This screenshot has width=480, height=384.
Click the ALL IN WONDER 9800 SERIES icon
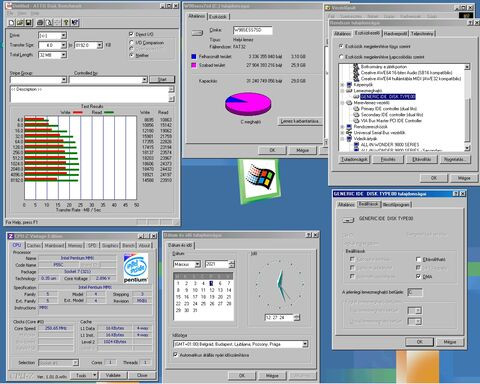356,145
